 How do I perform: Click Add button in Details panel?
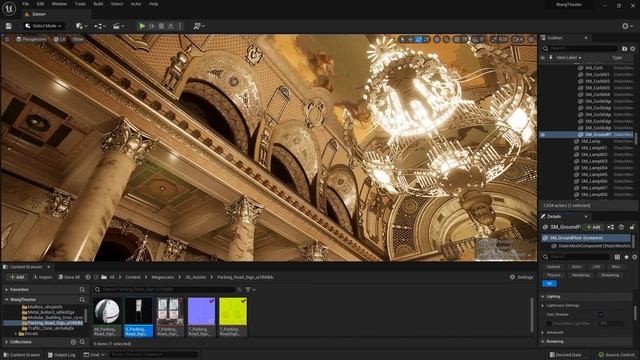tap(593, 227)
